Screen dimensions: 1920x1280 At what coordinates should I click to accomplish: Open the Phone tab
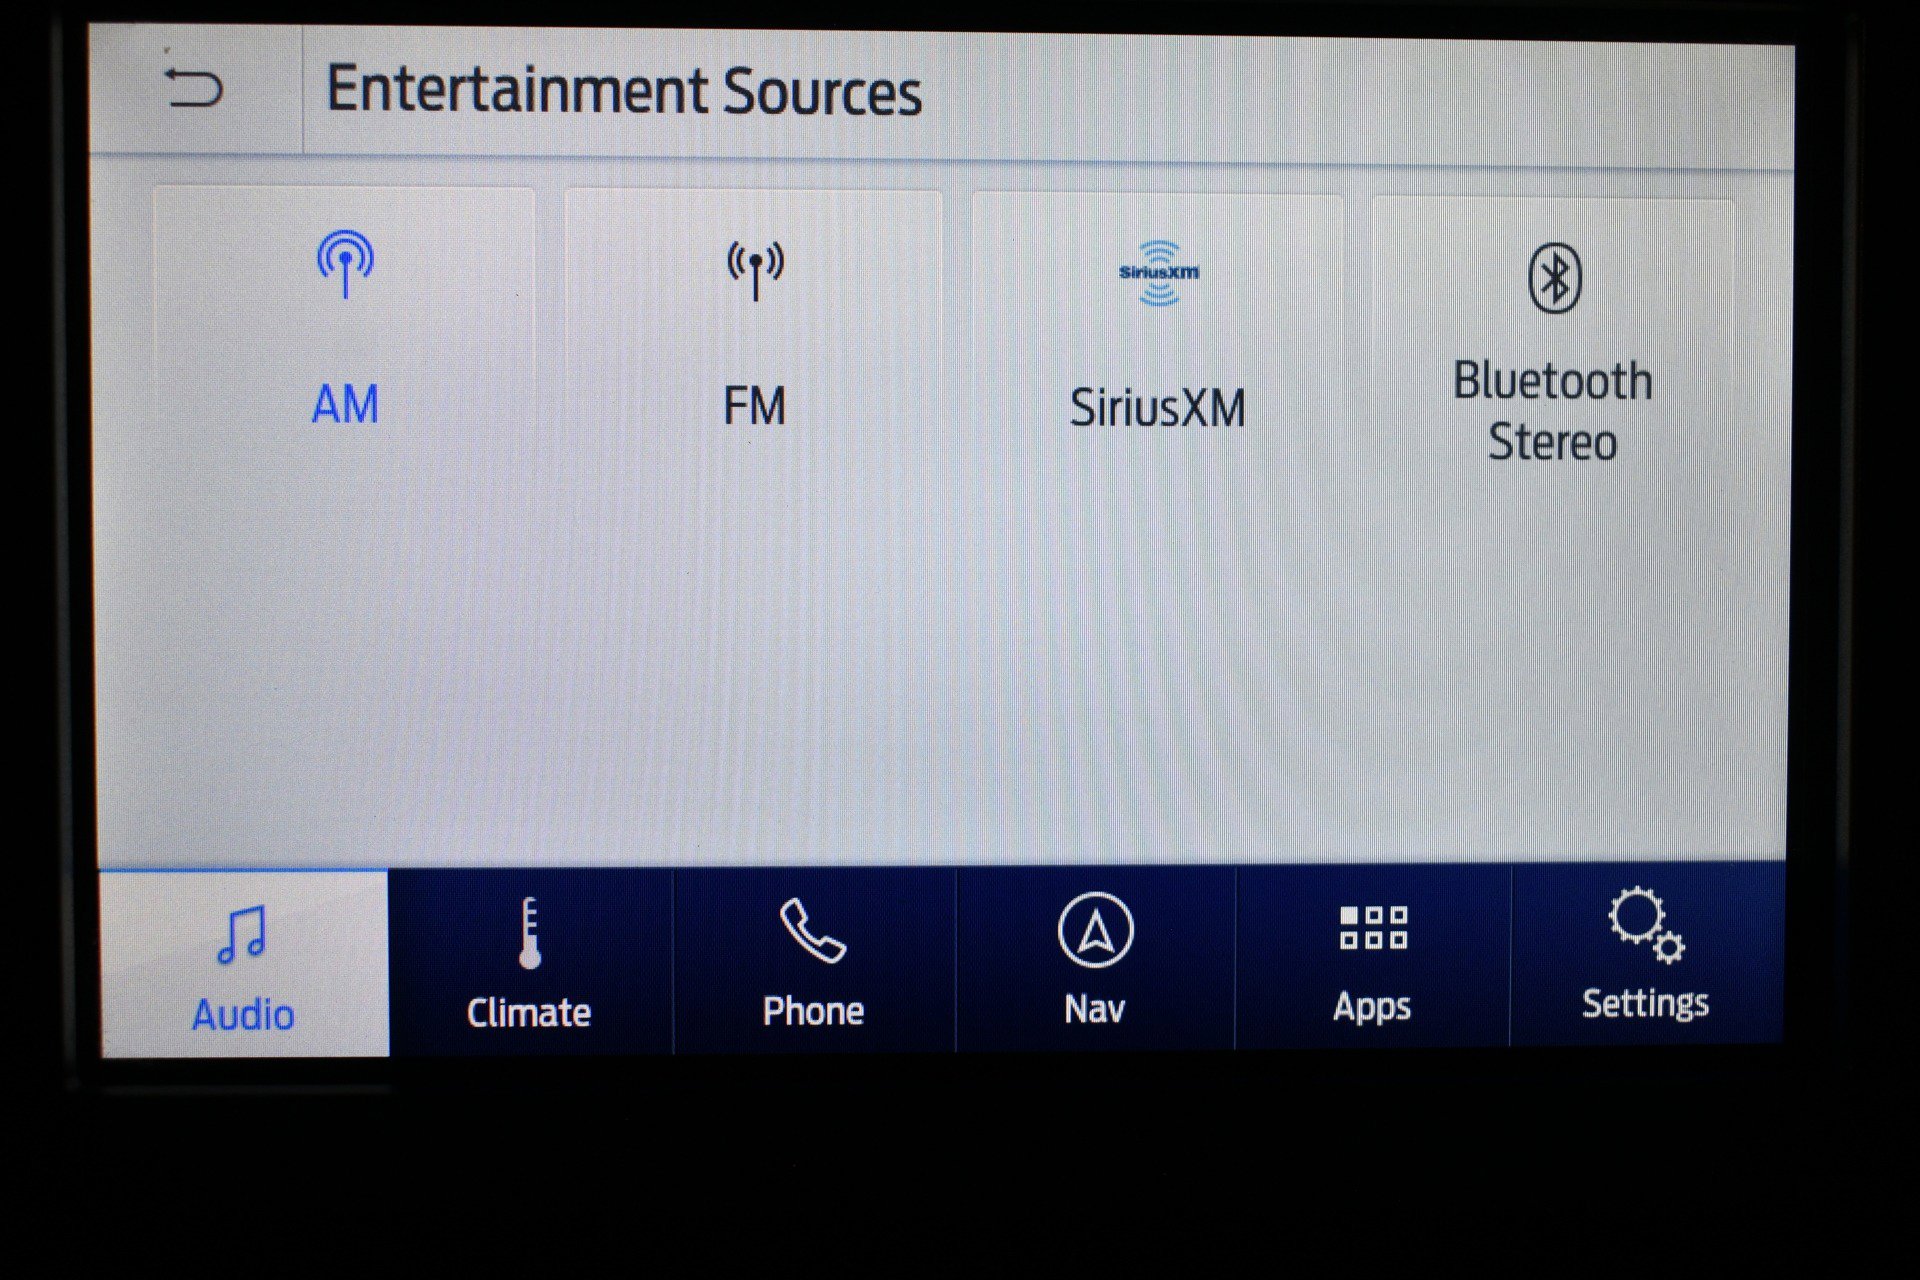click(x=814, y=960)
